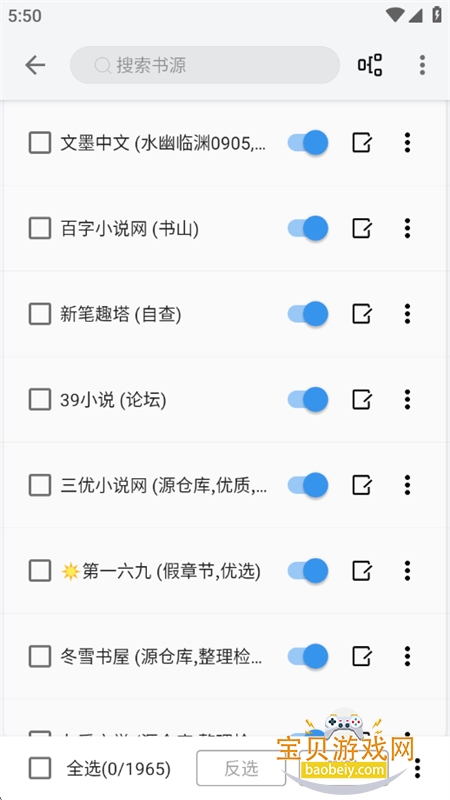
Task: Edit the 文墨中文 book source
Action: point(362,142)
